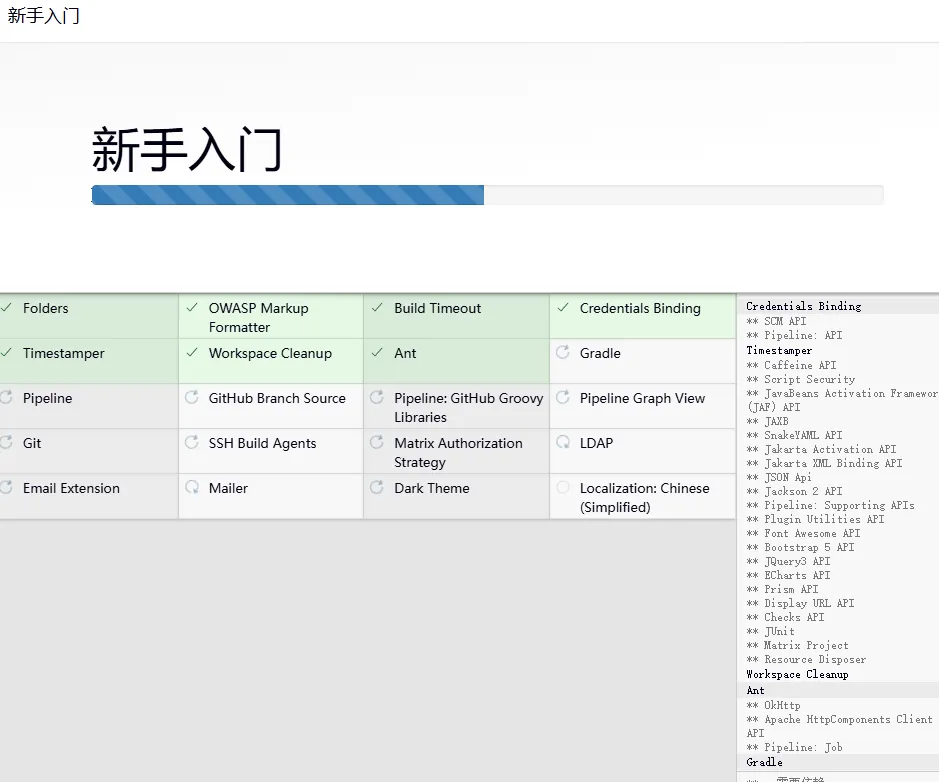The width and height of the screenshot is (939, 782).
Task: Select the Pipeline: Job log line
Action: click(x=794, y=747)
